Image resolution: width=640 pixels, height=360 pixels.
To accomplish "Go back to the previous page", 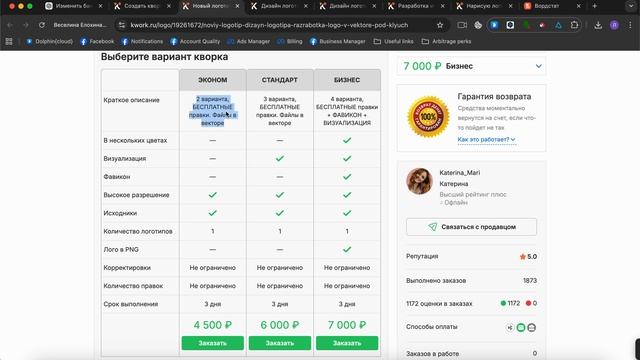I will 10,25.
